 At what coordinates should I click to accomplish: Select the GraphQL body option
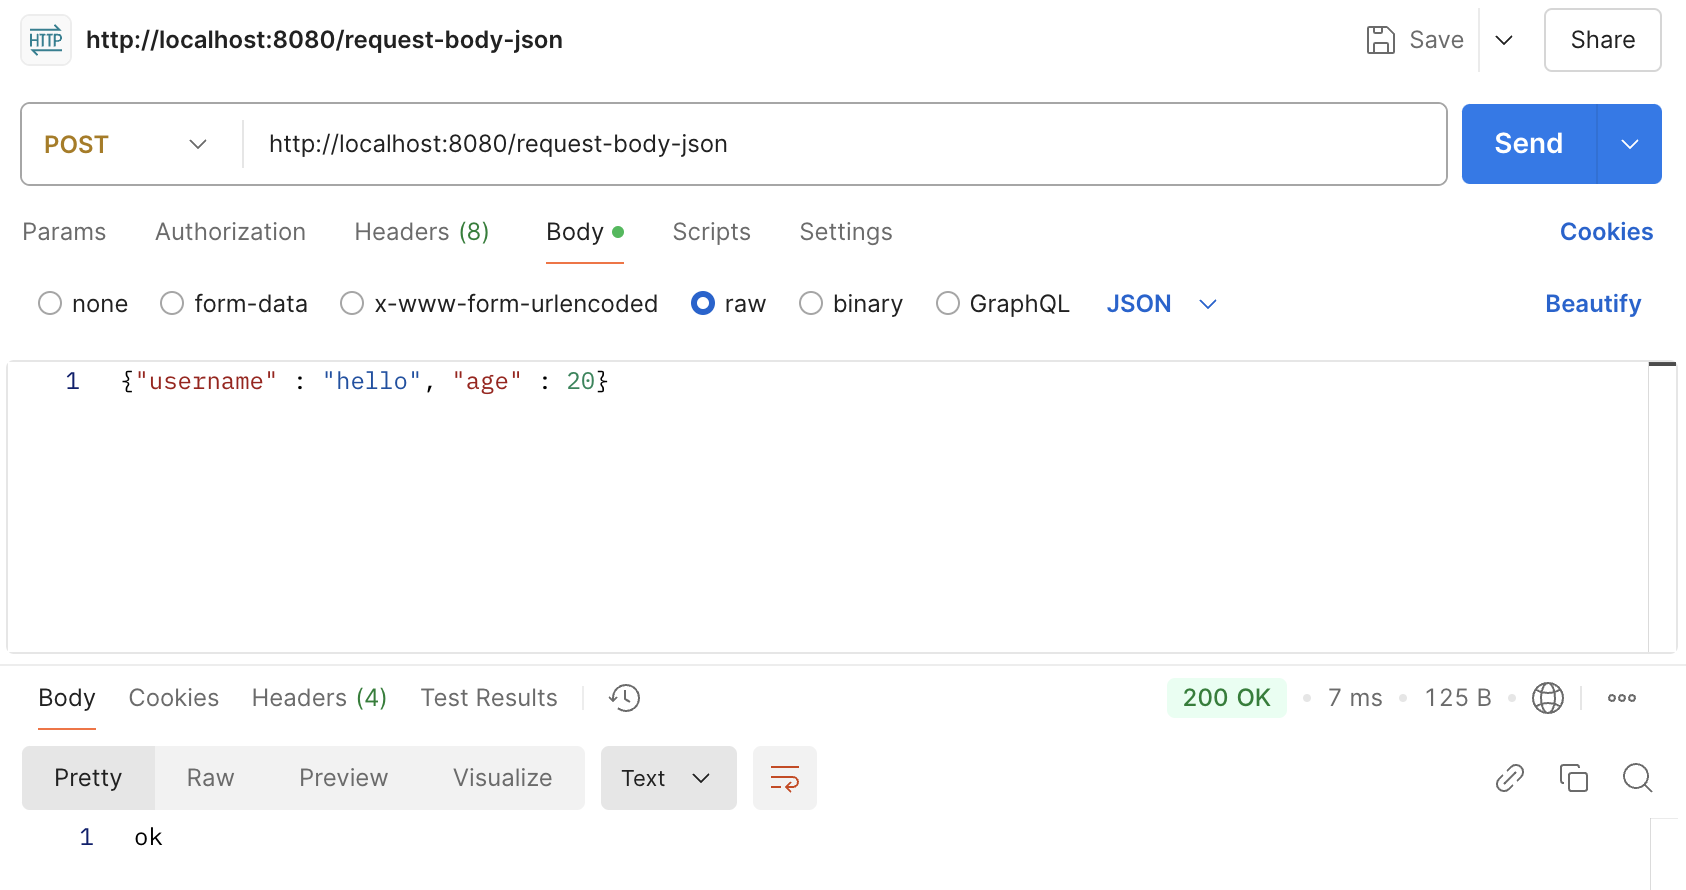coord(948,303)
